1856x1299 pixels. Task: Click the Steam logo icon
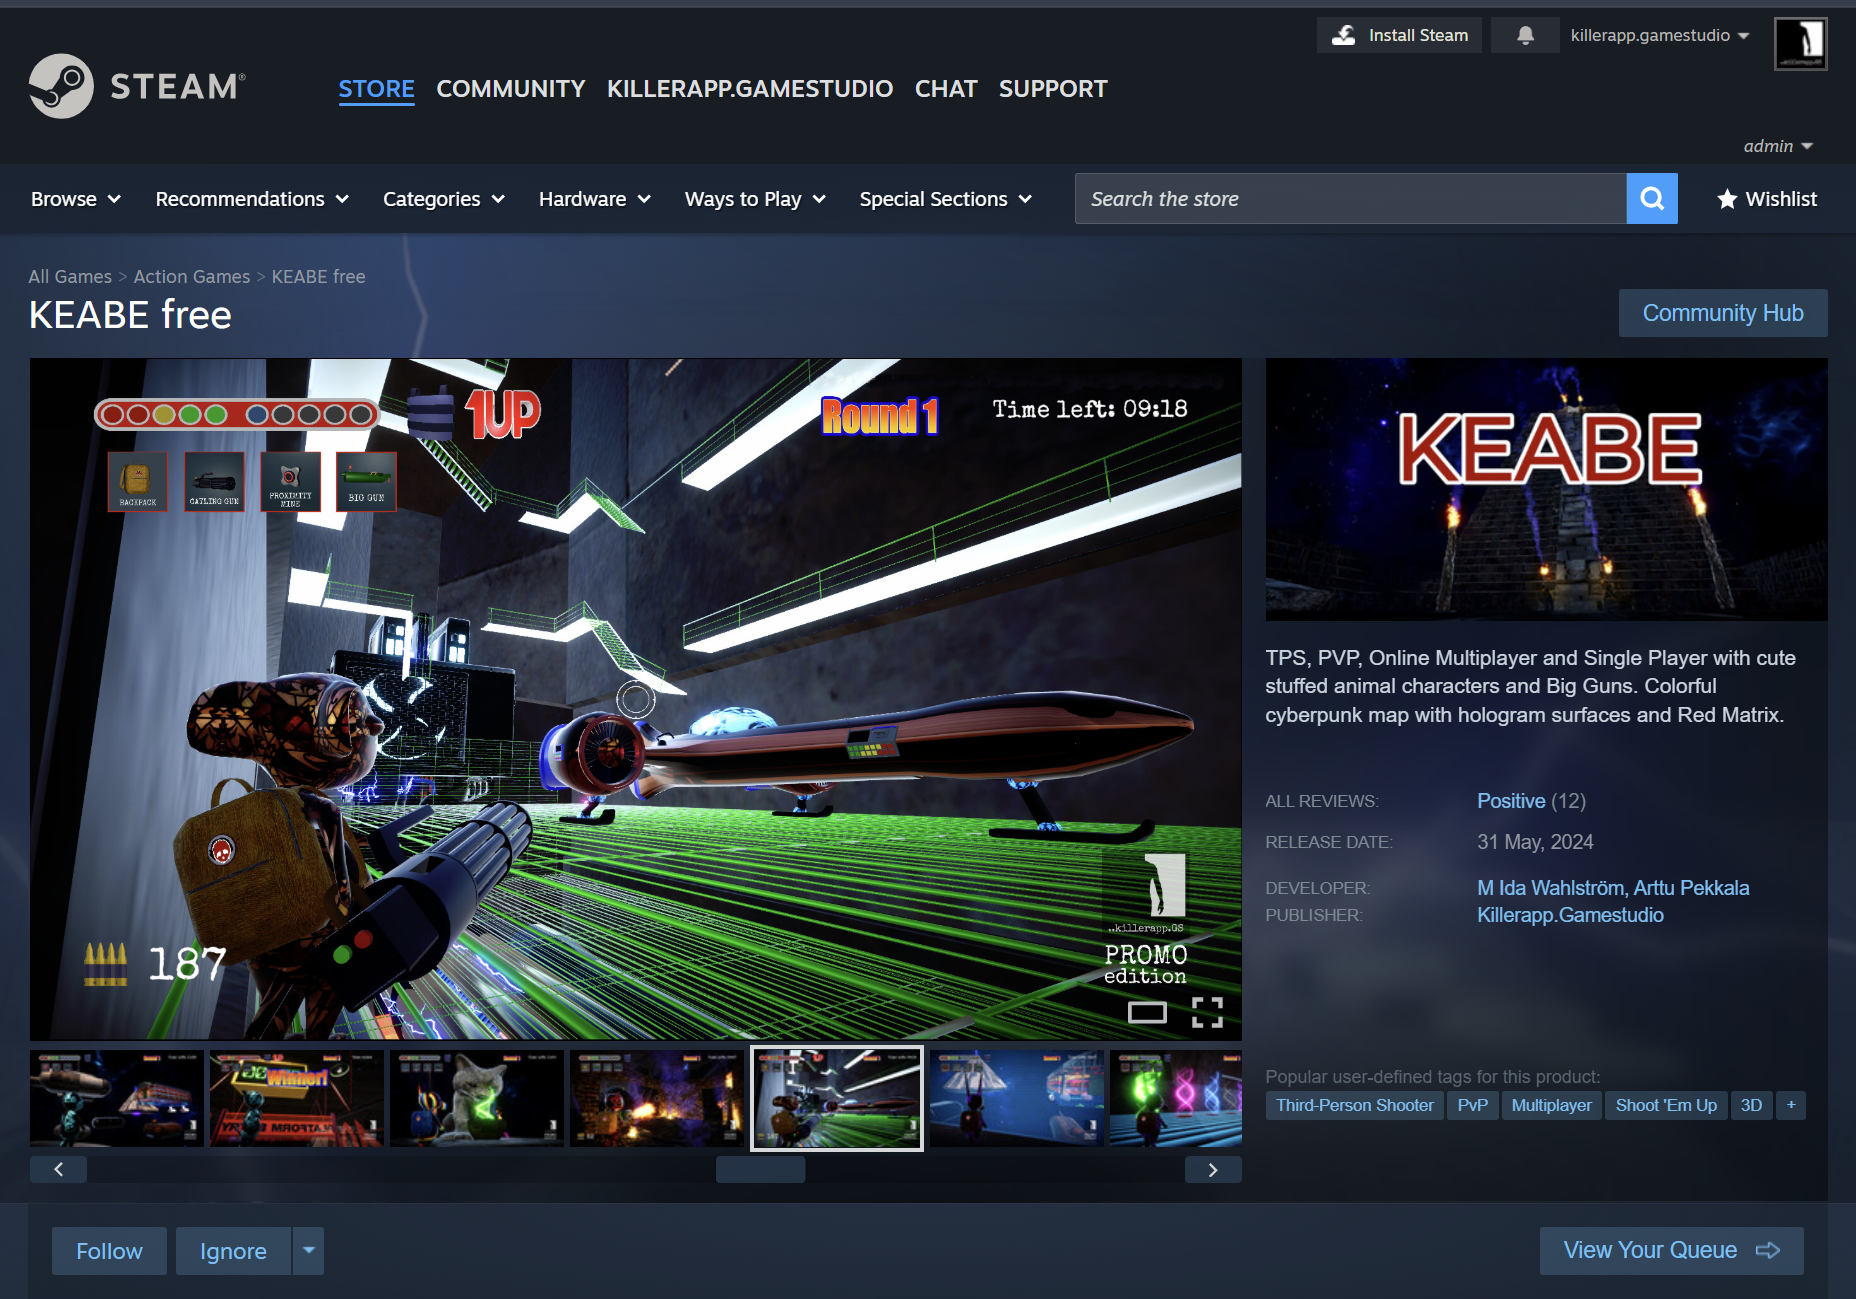(61, 87)
